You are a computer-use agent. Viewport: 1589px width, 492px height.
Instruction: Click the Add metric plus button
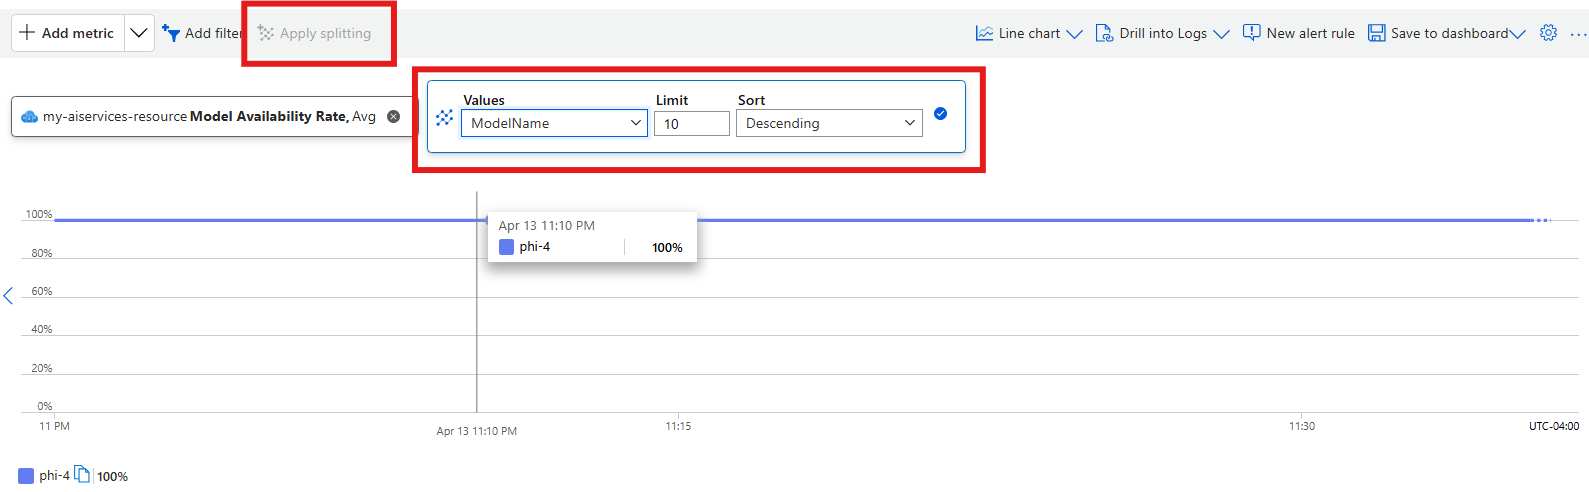coord(28,33)
